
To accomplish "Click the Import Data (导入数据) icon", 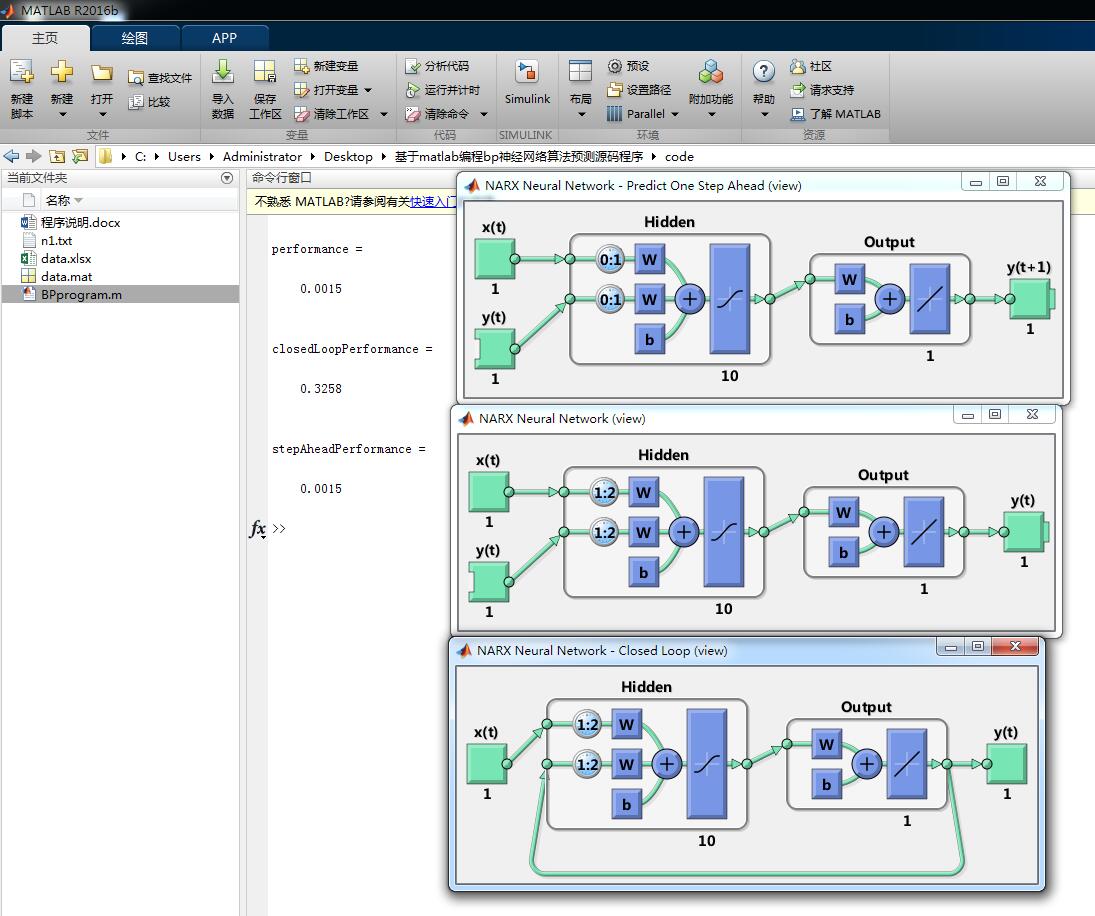I will click(223, 72).
